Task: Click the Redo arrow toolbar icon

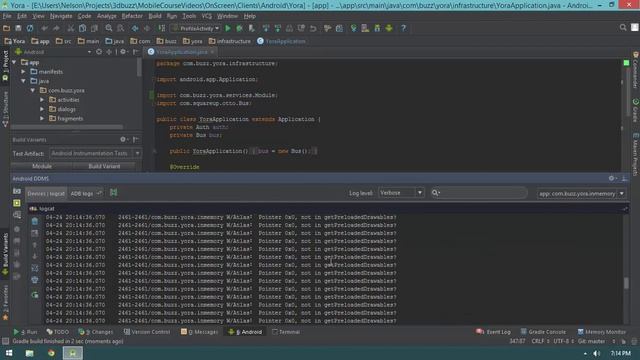Action: point(56,28)
